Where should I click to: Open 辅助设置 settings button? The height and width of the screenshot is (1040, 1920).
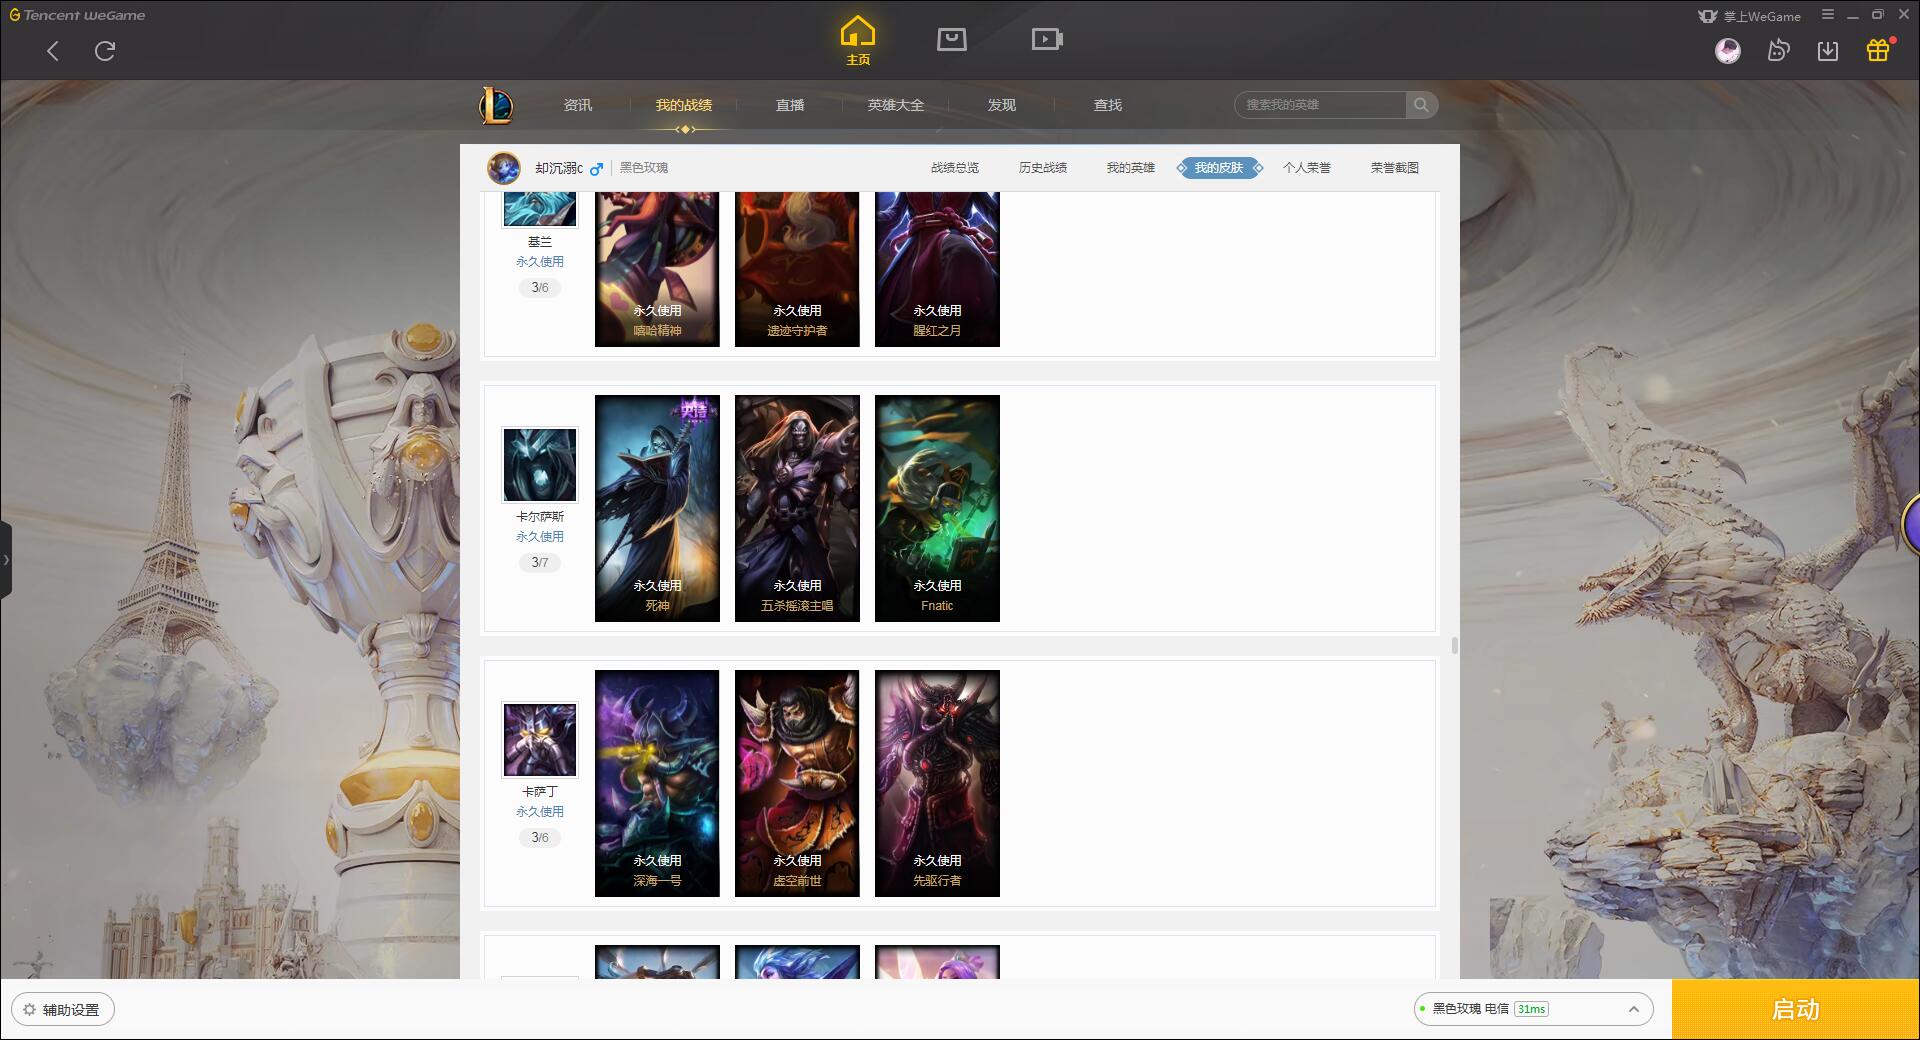click(63, 1010)
